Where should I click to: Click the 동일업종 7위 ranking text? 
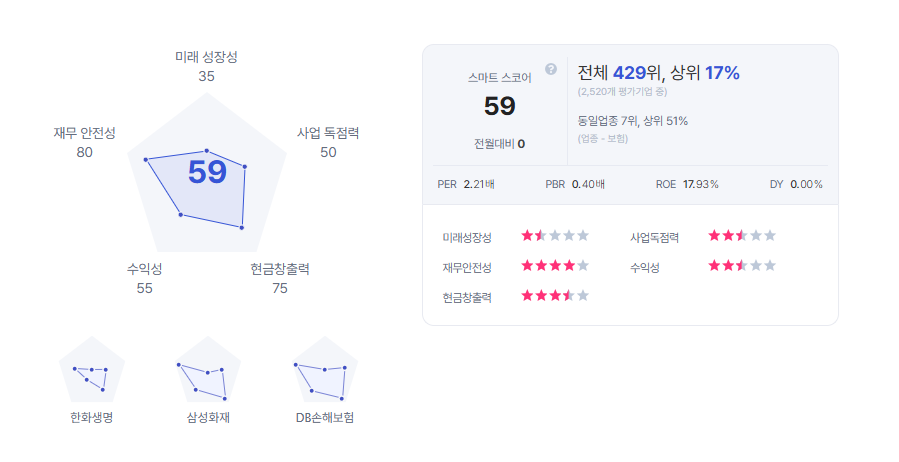606,121
